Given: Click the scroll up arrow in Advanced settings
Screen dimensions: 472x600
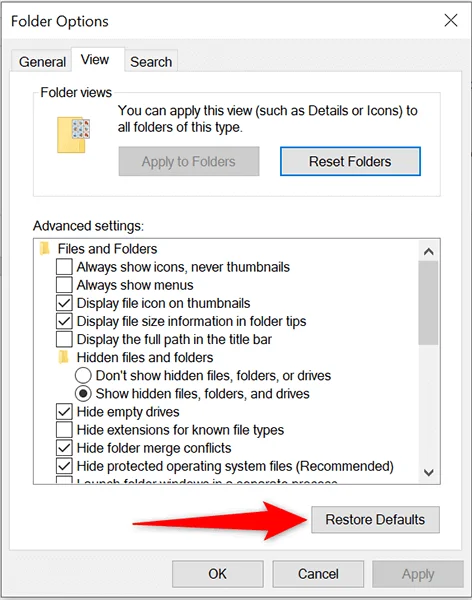Looking at the screenshot, I should [428, 251].
